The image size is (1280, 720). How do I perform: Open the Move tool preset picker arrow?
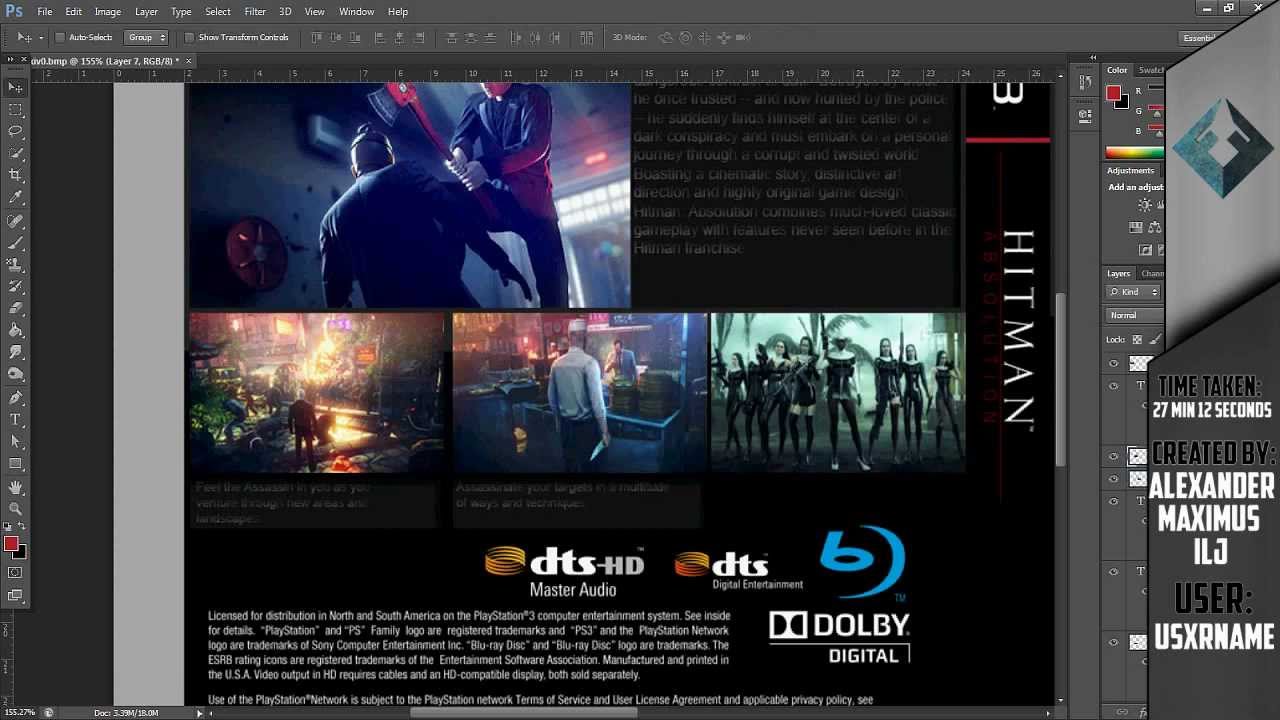click(x=39, y=38)
